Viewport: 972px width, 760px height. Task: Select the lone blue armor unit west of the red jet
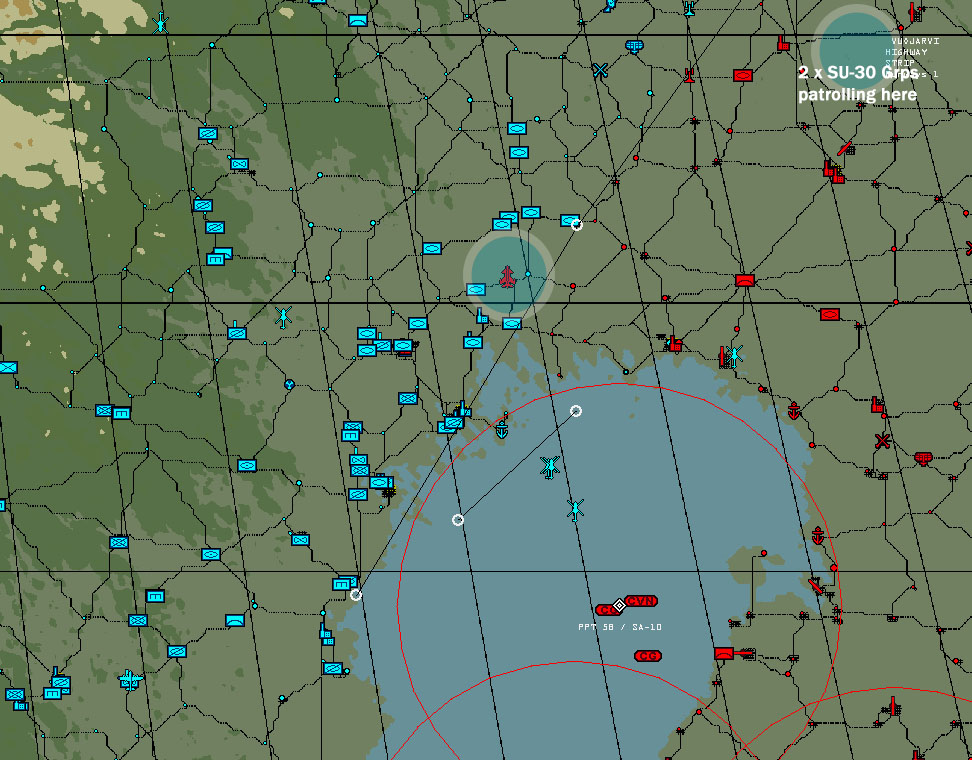click(x=432, y=249)
